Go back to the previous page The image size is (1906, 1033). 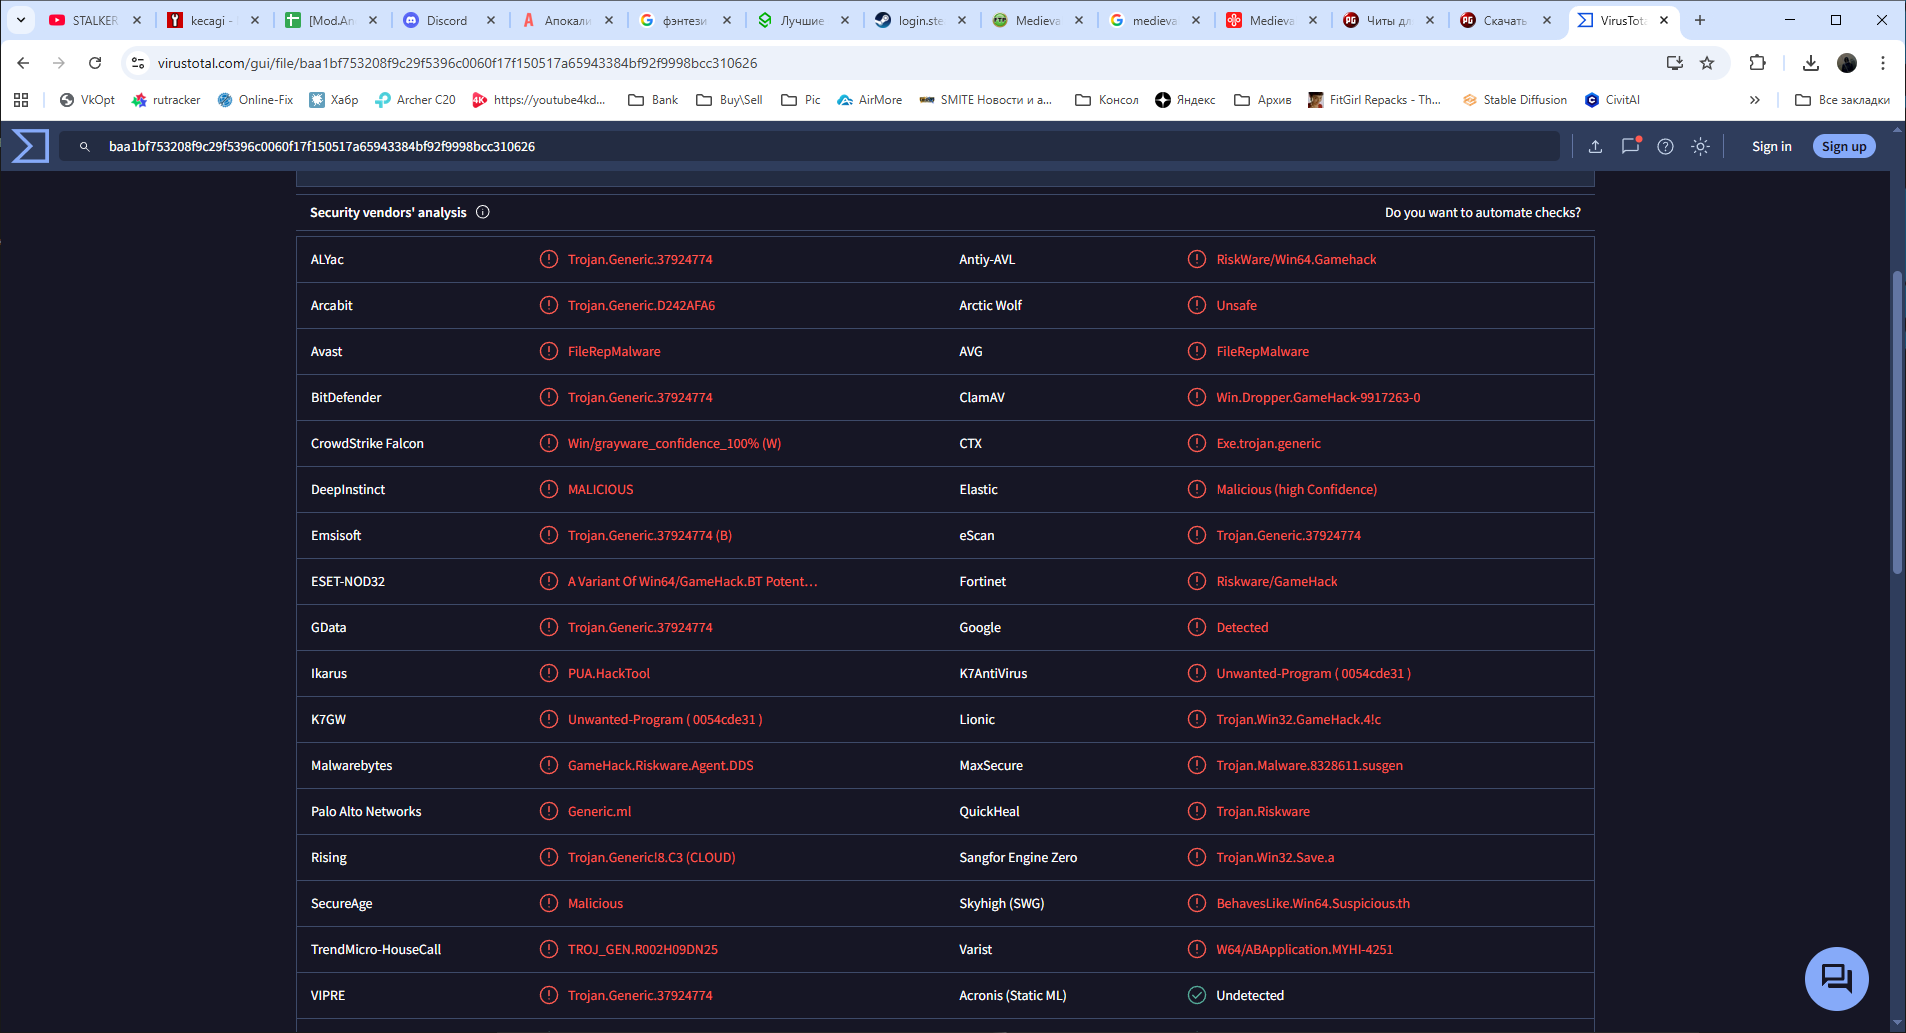(23, 63)
